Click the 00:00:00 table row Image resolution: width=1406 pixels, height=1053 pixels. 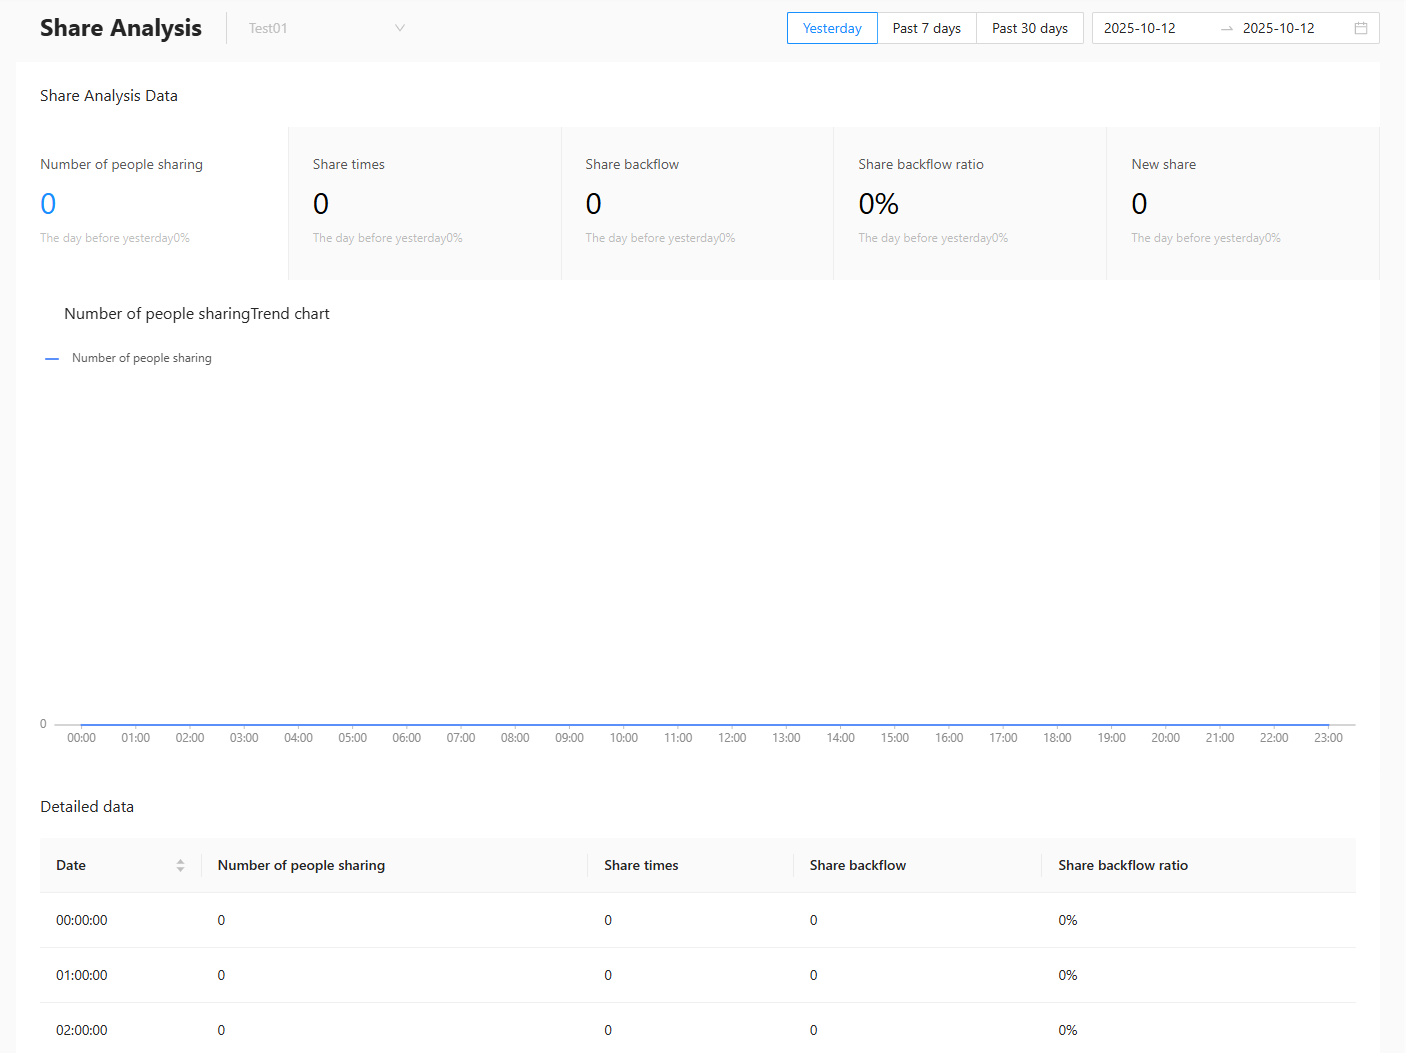[x=697, y=920]
